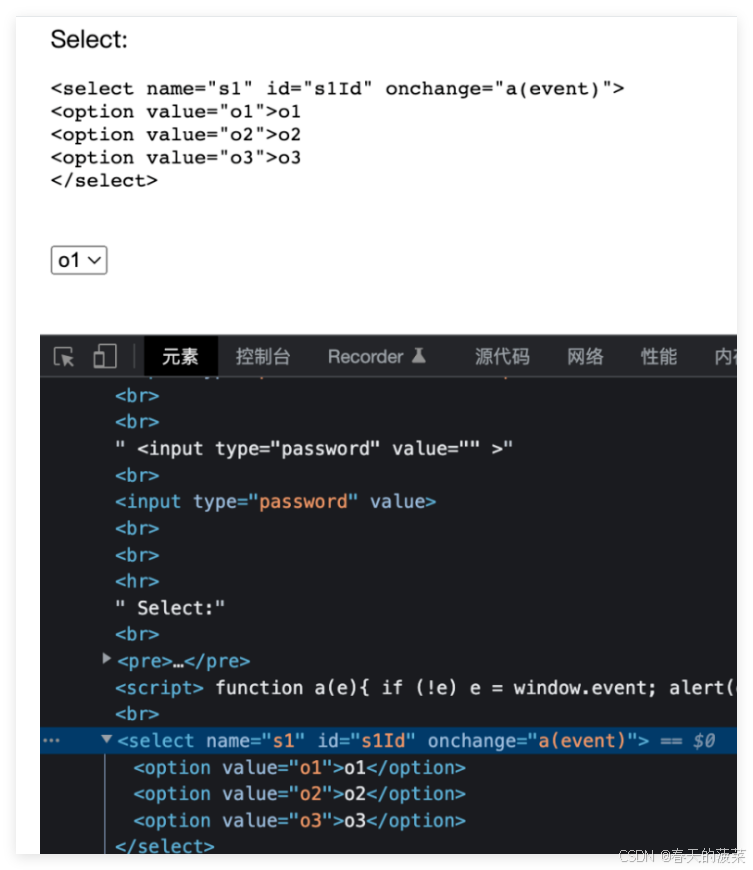The image size is (753, 870).
Task: Expand the collapsed pre element
Action: (x=107, y=659)
